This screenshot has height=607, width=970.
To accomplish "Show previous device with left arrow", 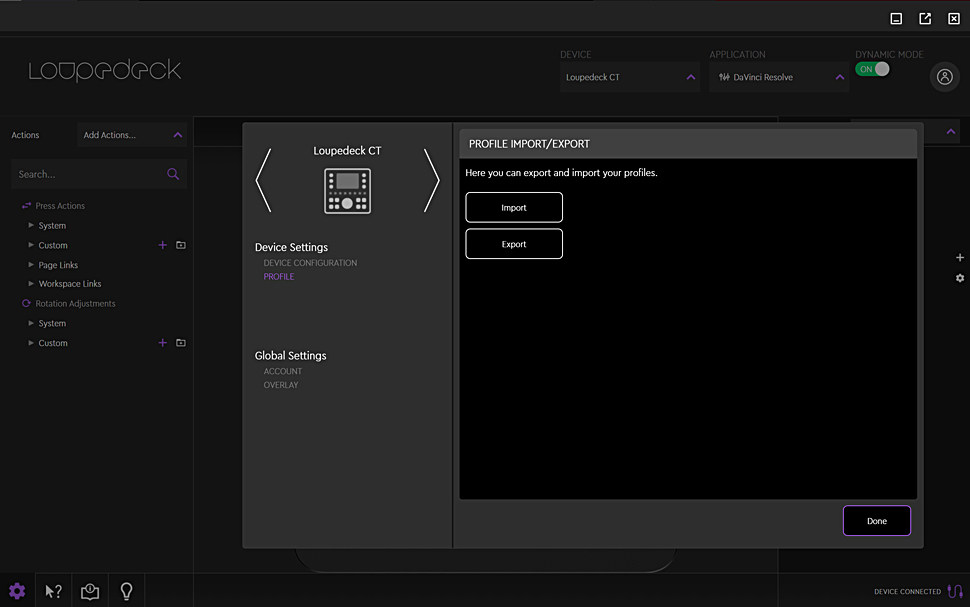I will (264, 180).
